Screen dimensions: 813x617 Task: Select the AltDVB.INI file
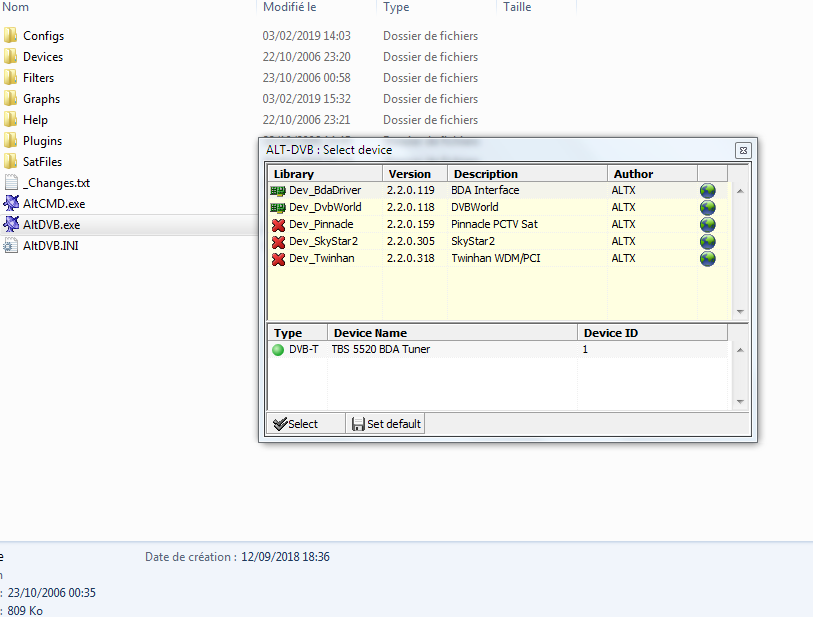click(x=50, y=246)
